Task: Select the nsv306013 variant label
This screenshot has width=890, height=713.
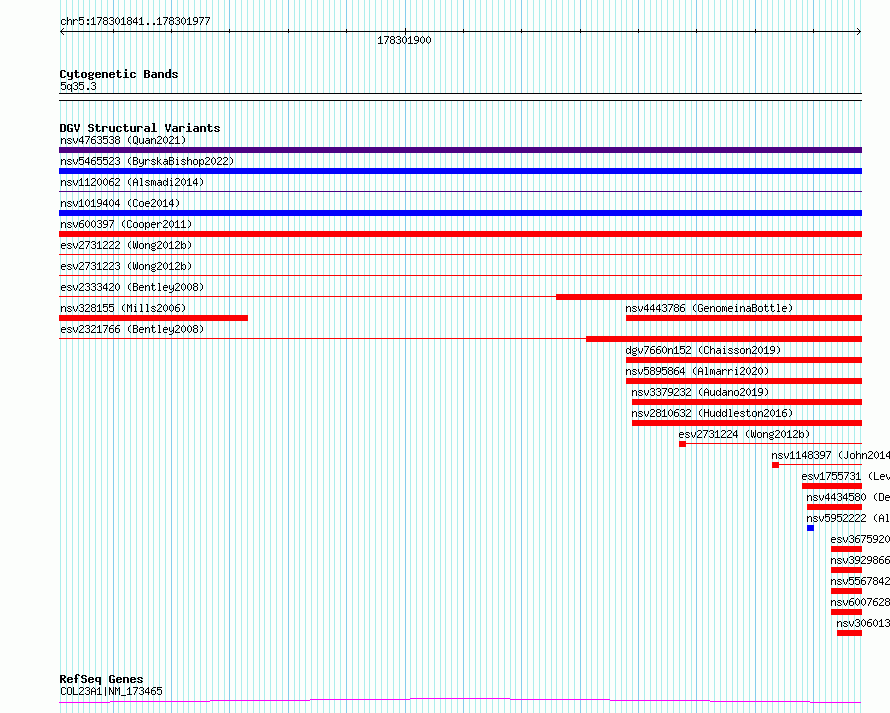Action: (863, 623)
